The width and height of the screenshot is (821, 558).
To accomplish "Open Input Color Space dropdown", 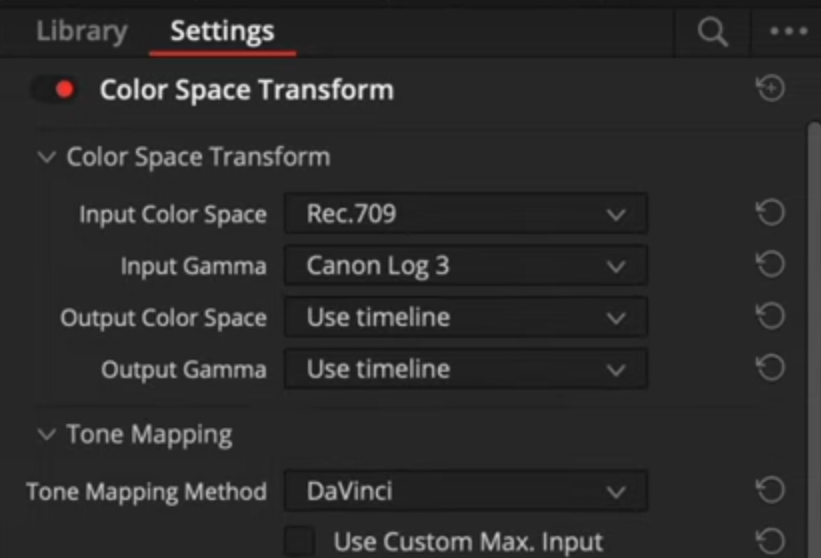I will (x=465, y=214).
